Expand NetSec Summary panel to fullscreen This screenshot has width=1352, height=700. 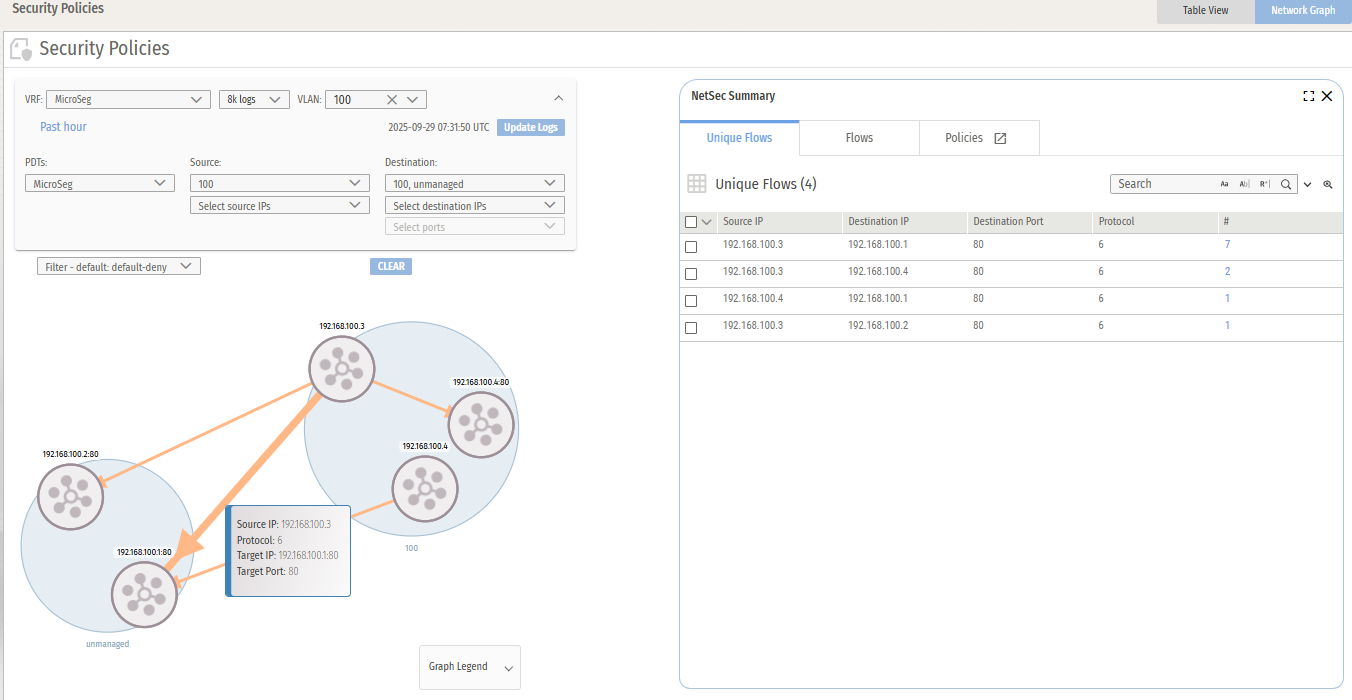[1308, 96]
